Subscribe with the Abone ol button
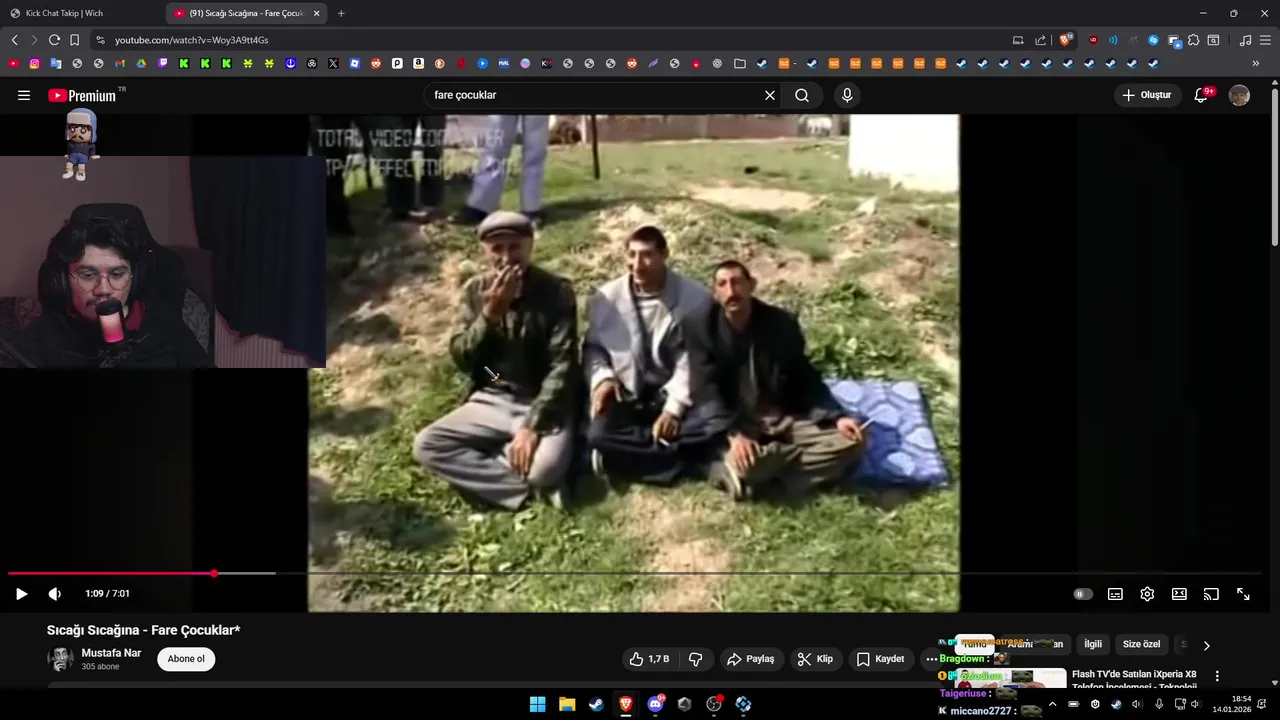The width and height of the screenshot is (1280, 720). 186,659
